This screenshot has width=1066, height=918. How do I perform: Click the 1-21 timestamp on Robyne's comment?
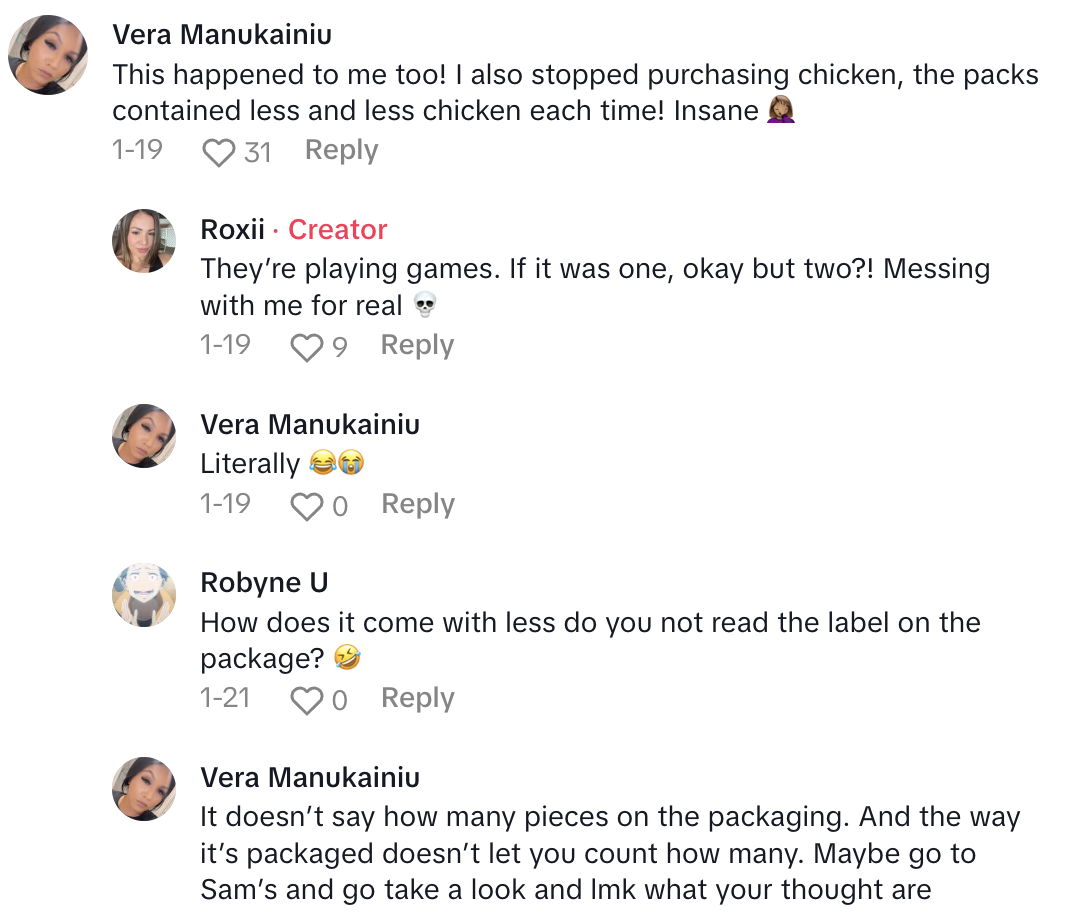pos(225,698)
